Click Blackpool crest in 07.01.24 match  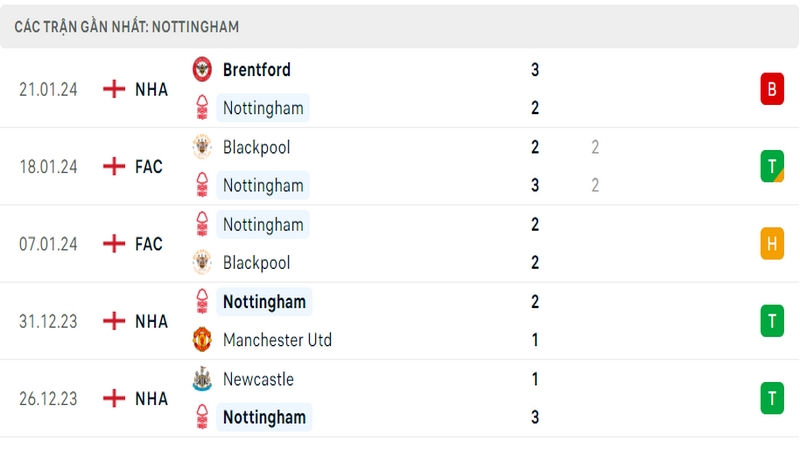point(202,262)
